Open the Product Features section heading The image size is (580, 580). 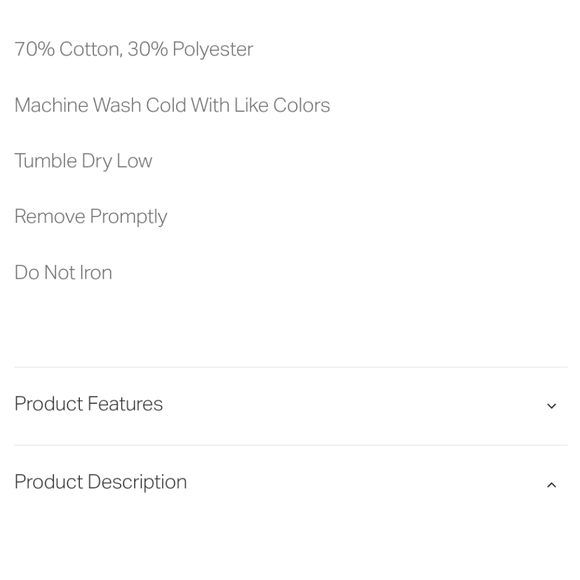click(88, 404)
